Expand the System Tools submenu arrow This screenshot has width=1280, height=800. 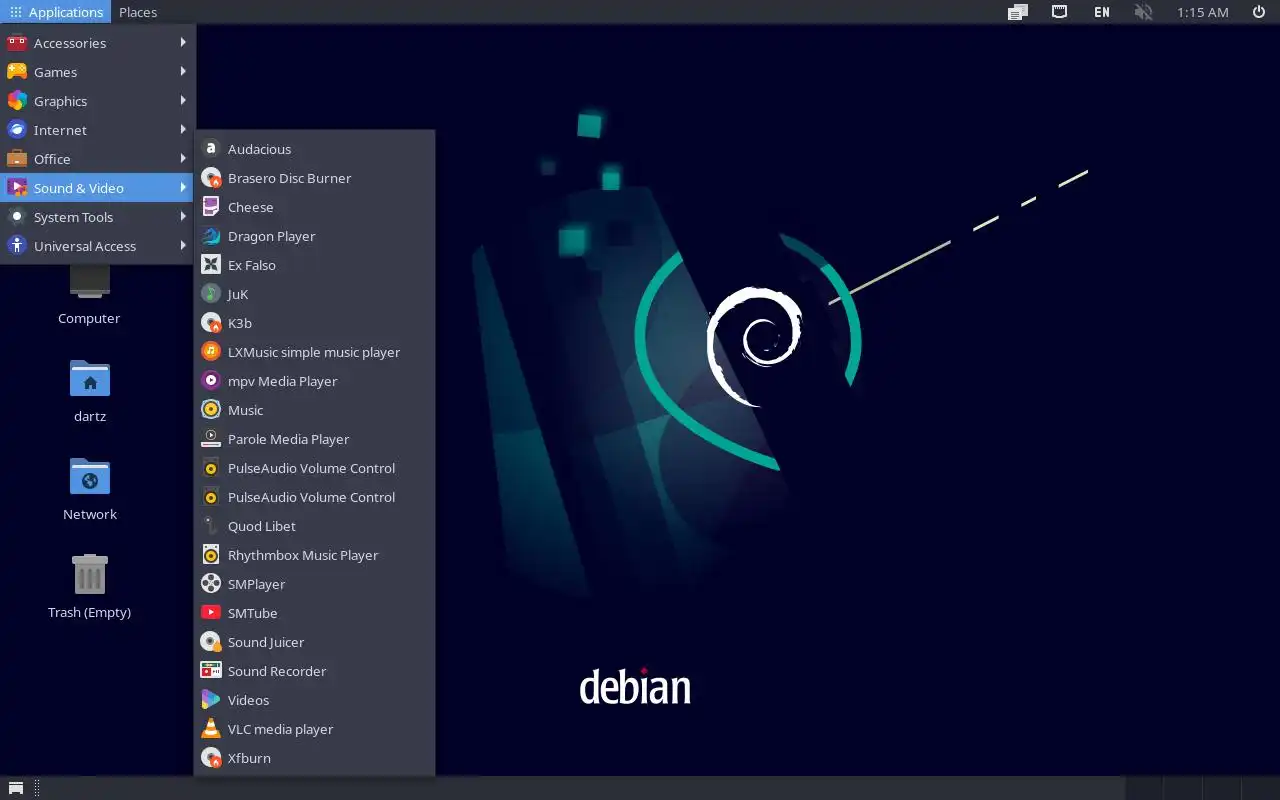(183, 217)
